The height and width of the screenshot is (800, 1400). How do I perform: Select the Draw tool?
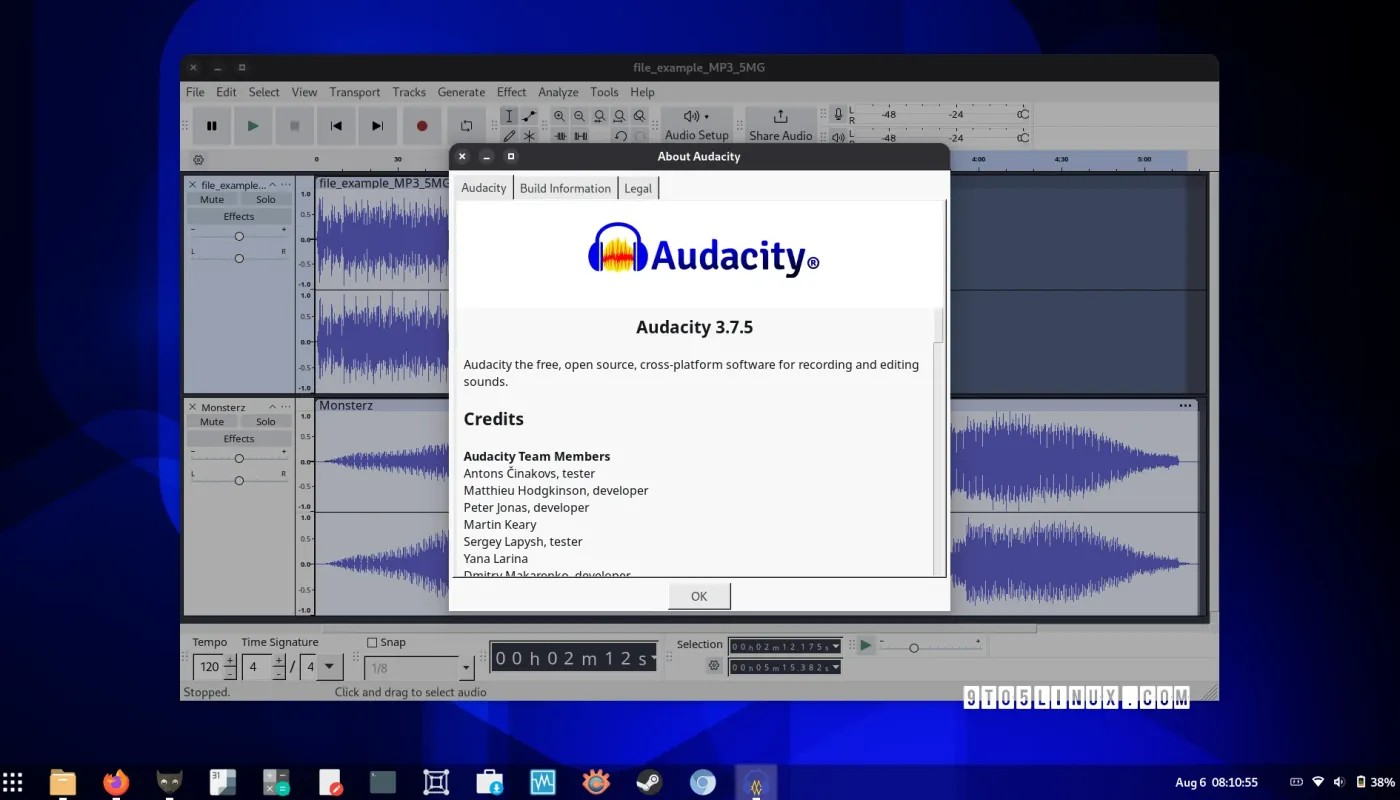point(508,135)
